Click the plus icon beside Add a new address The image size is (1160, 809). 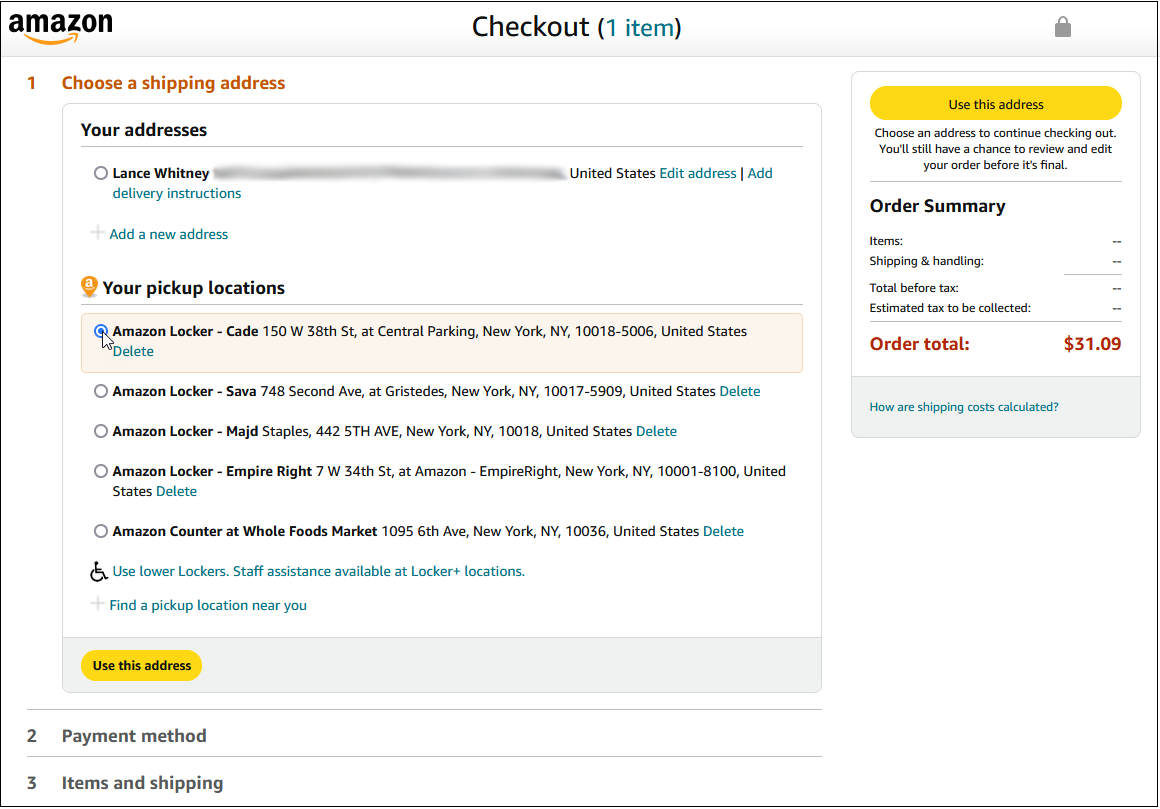click(97, 233)
